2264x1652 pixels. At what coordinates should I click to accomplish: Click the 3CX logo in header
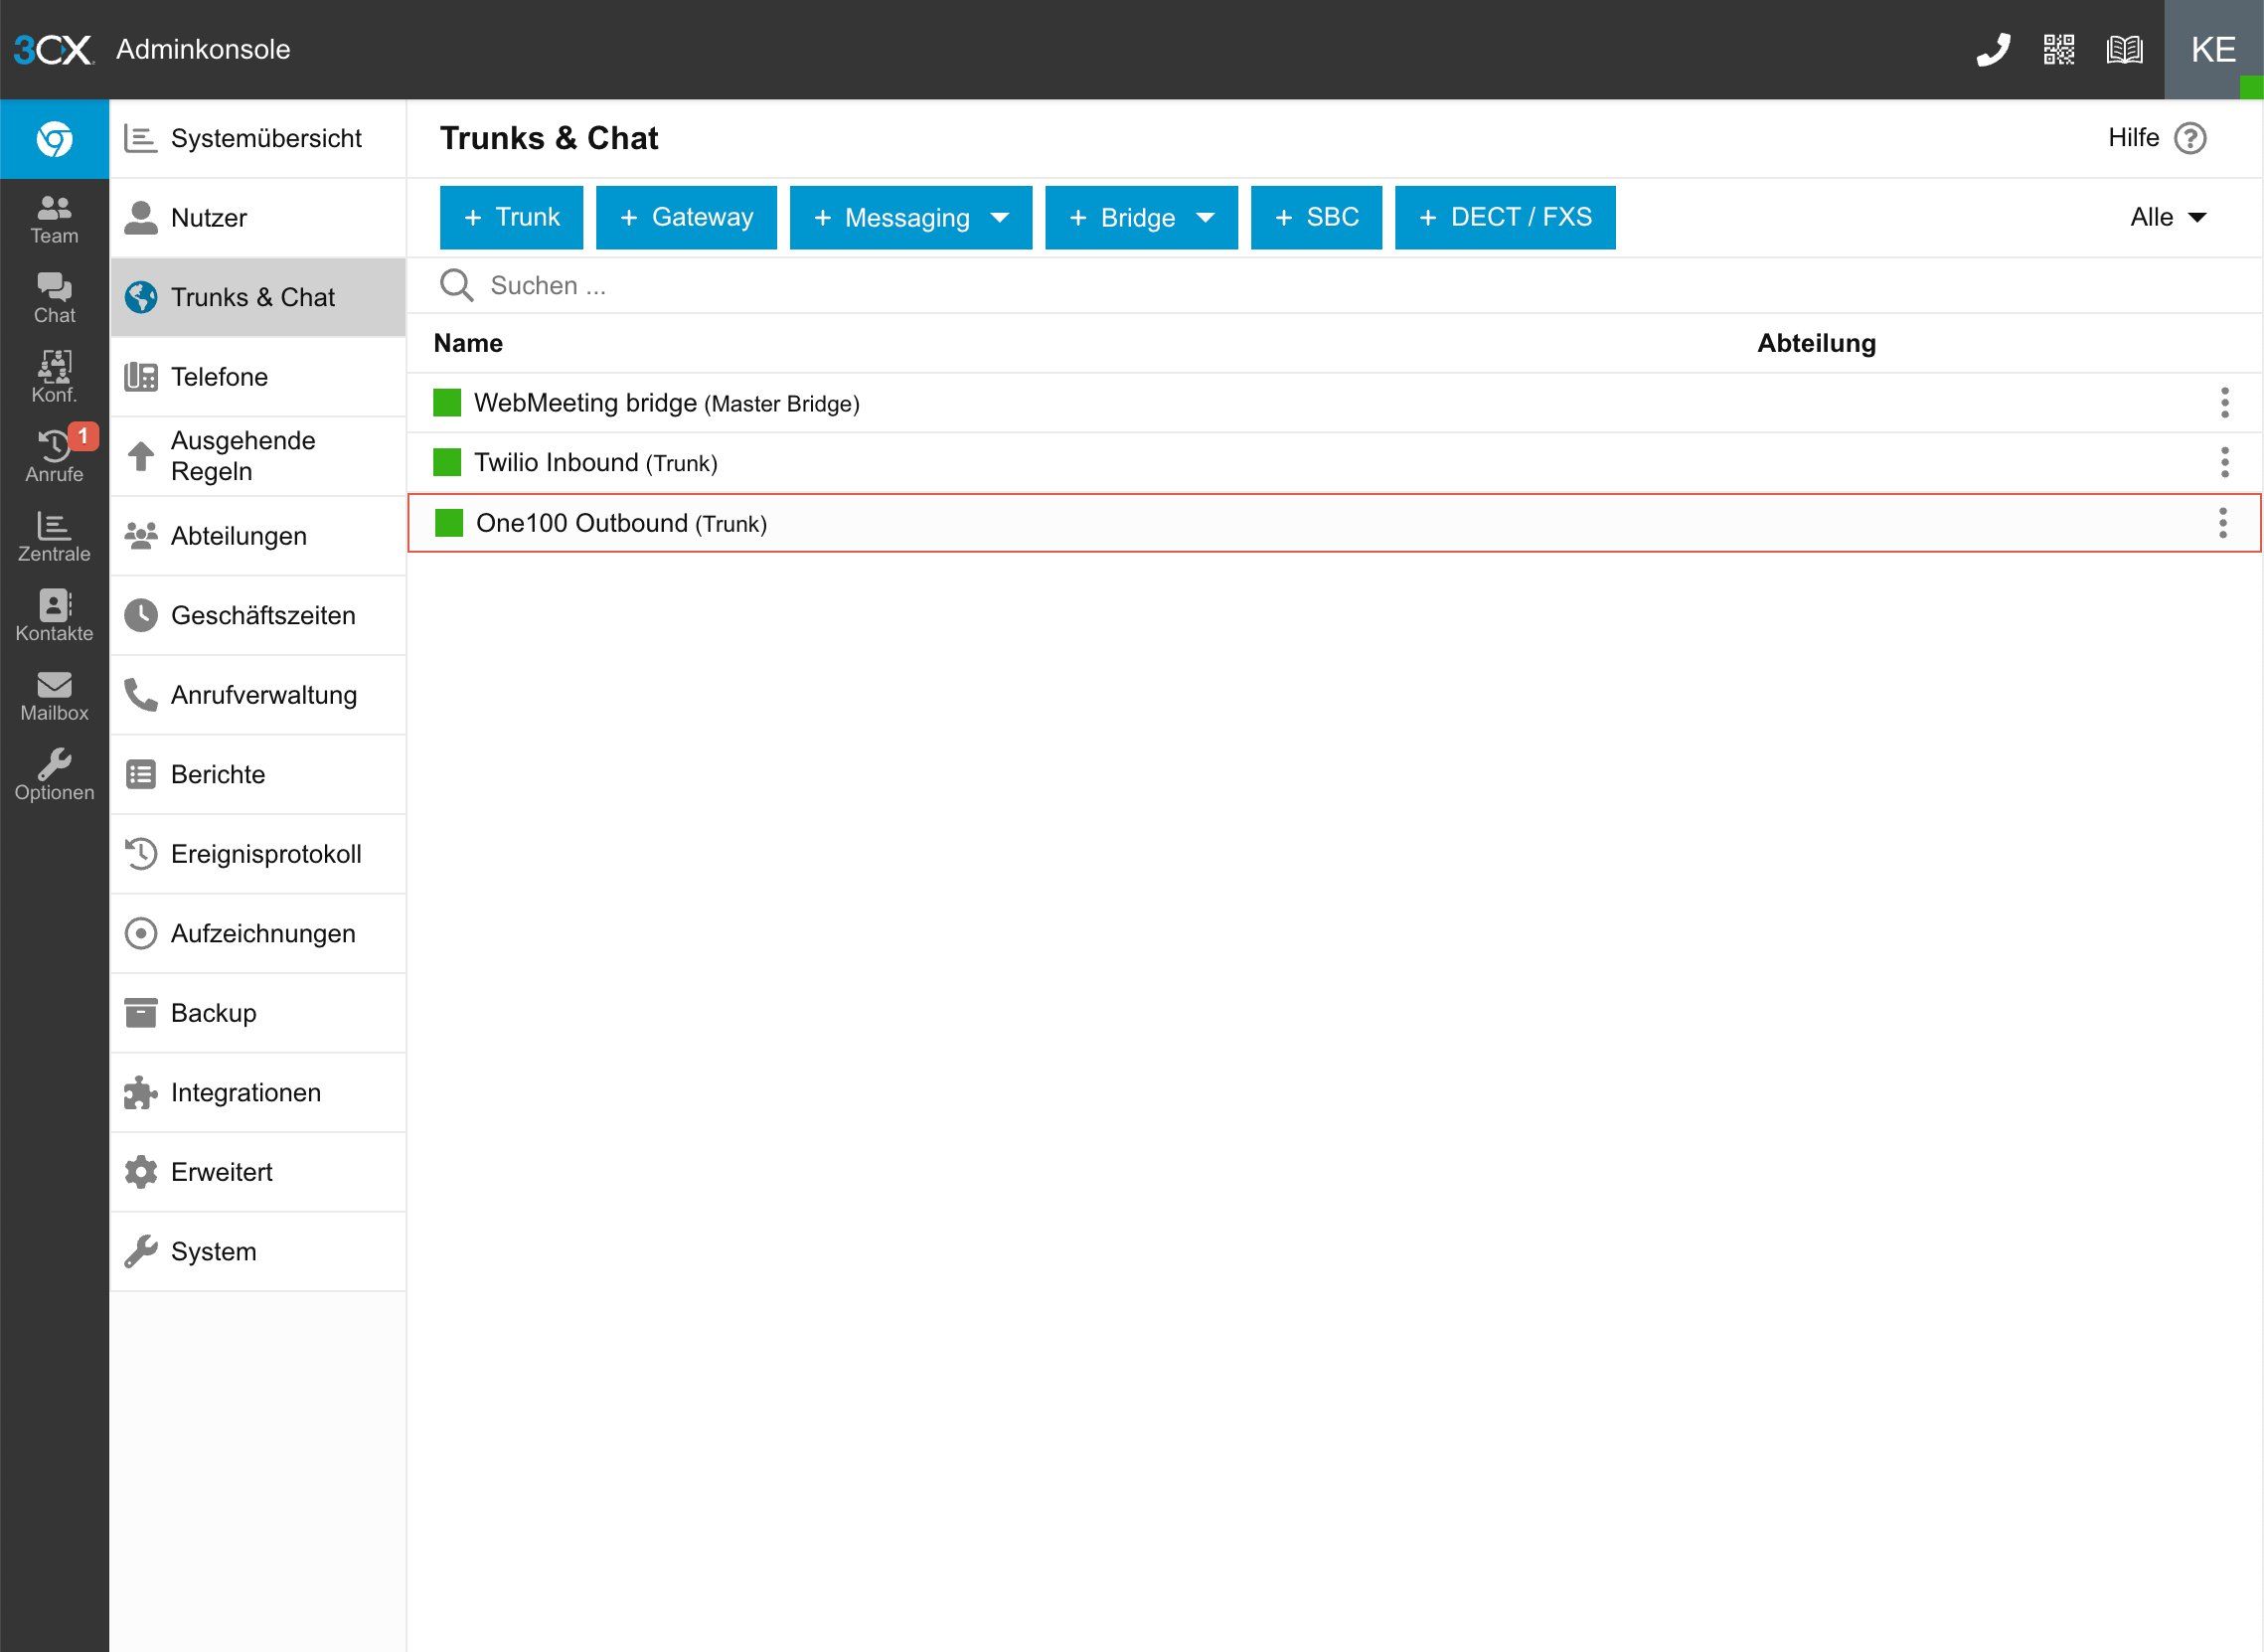click(54, 49)
